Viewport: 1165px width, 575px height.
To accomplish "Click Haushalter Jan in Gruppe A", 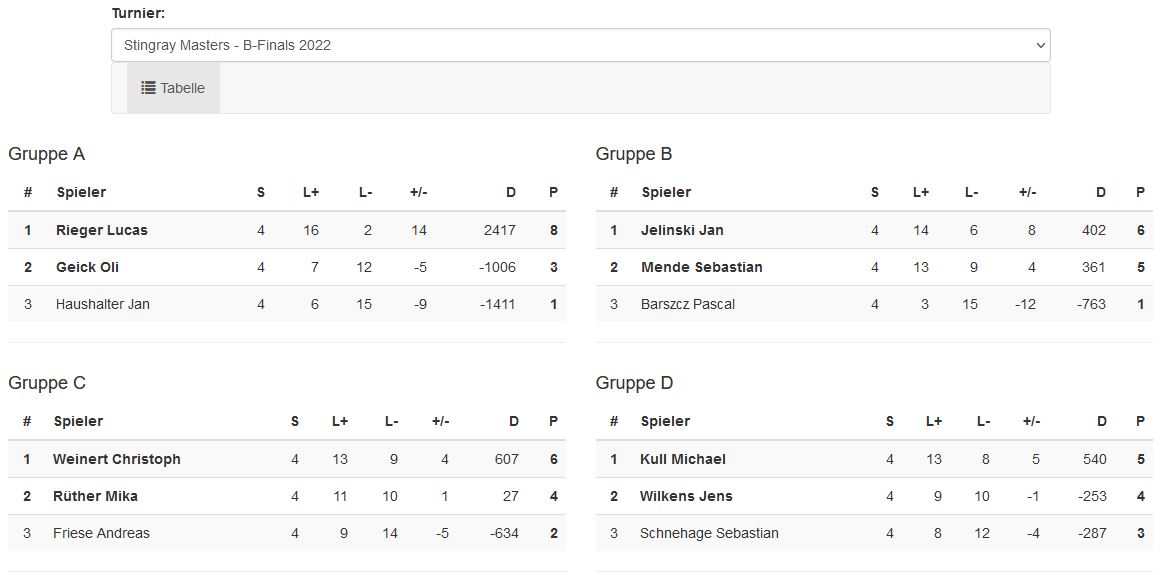I will (103, 304).
